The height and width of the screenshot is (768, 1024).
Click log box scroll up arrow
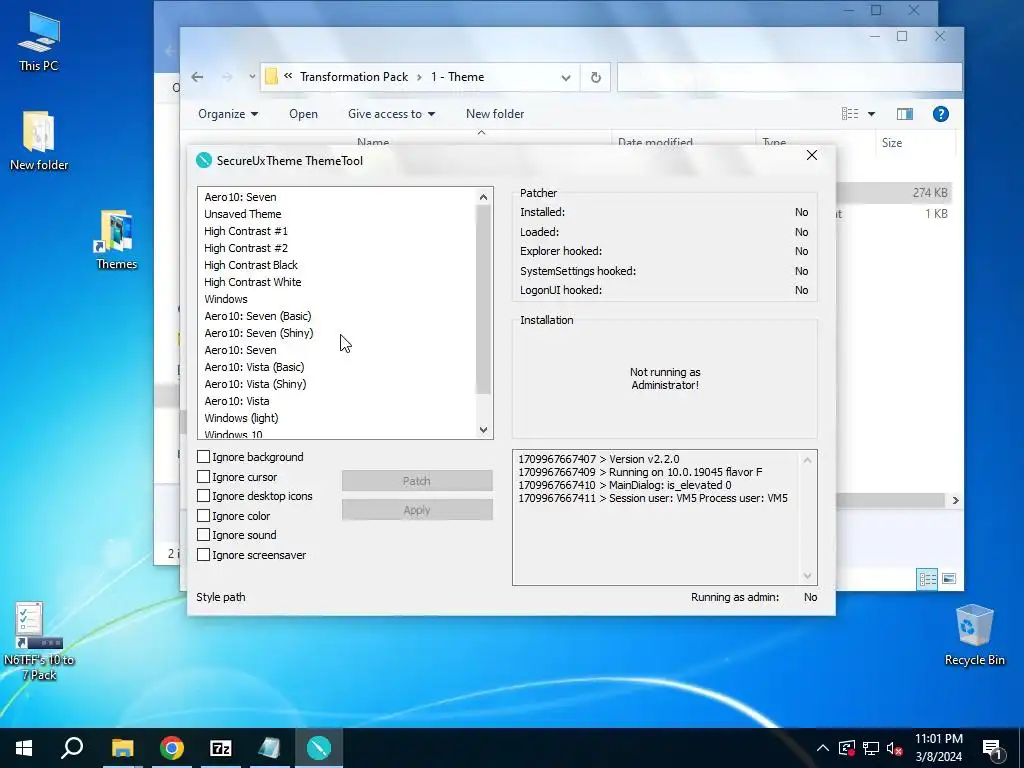807,460
